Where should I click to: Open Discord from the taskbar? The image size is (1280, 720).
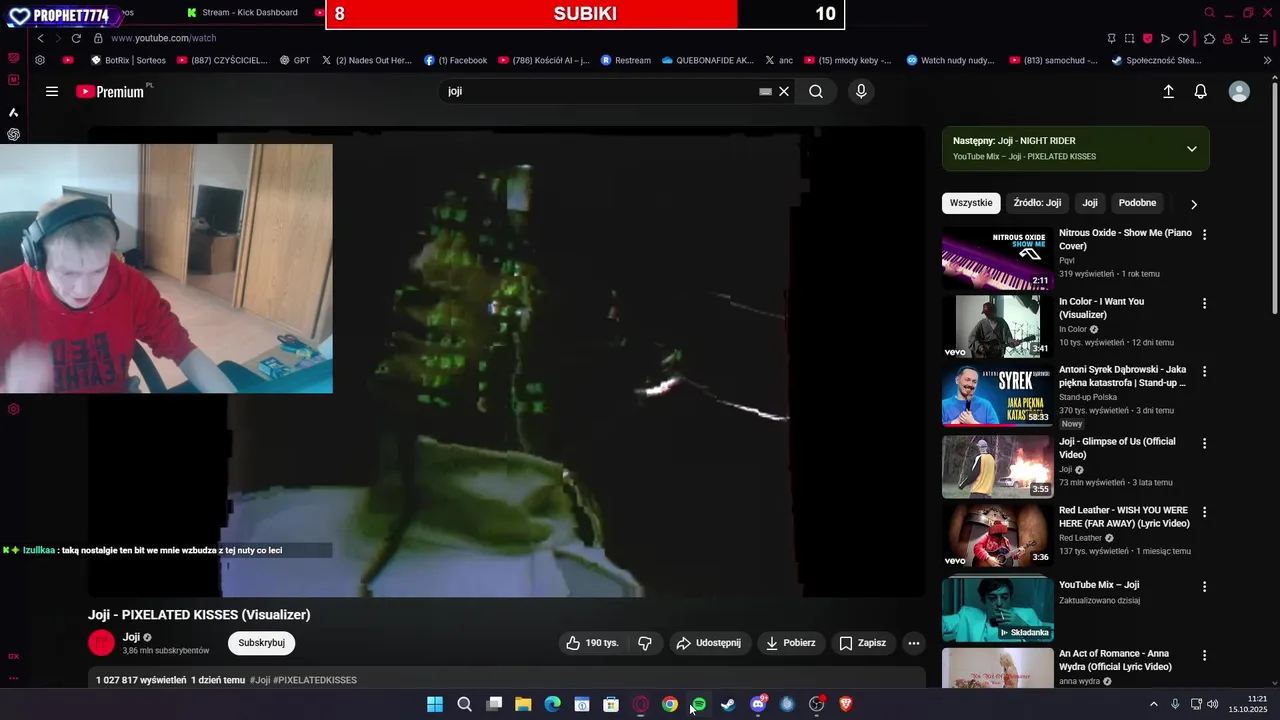tap(758, 704)
